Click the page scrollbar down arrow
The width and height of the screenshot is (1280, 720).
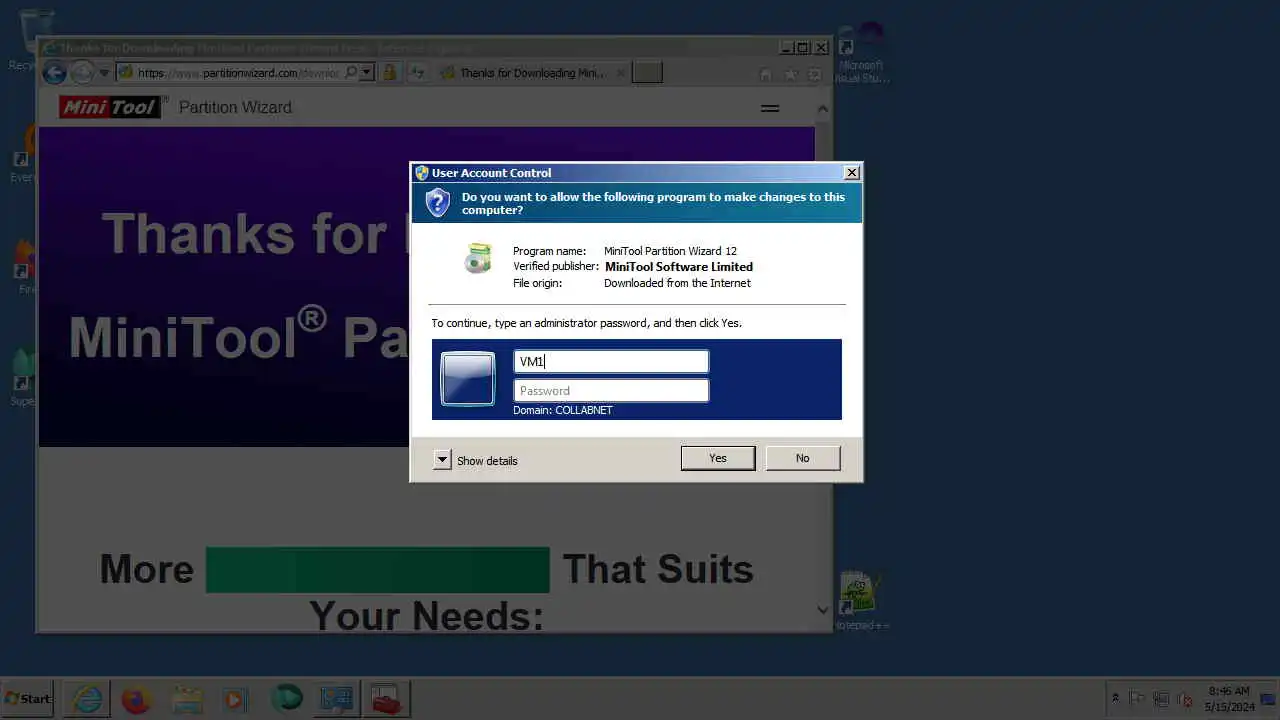pos(823,609)
